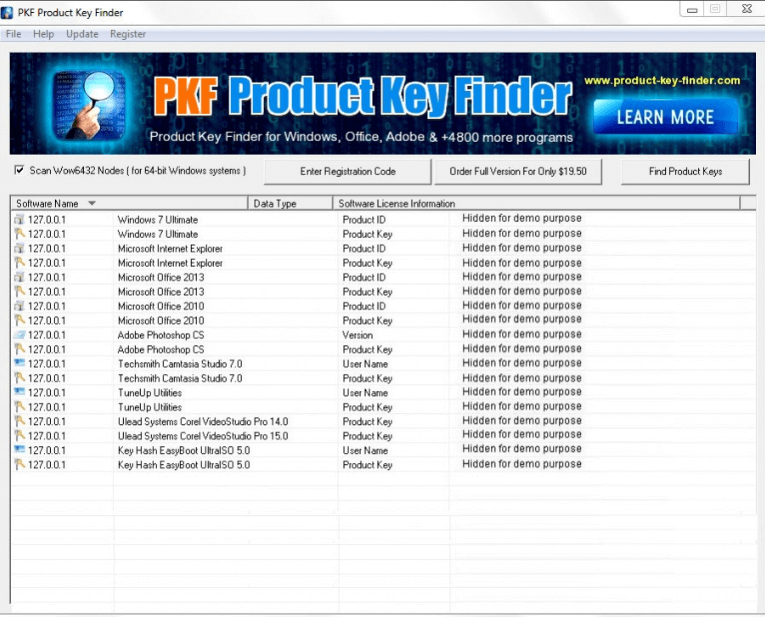Open the Help menu

43,34
